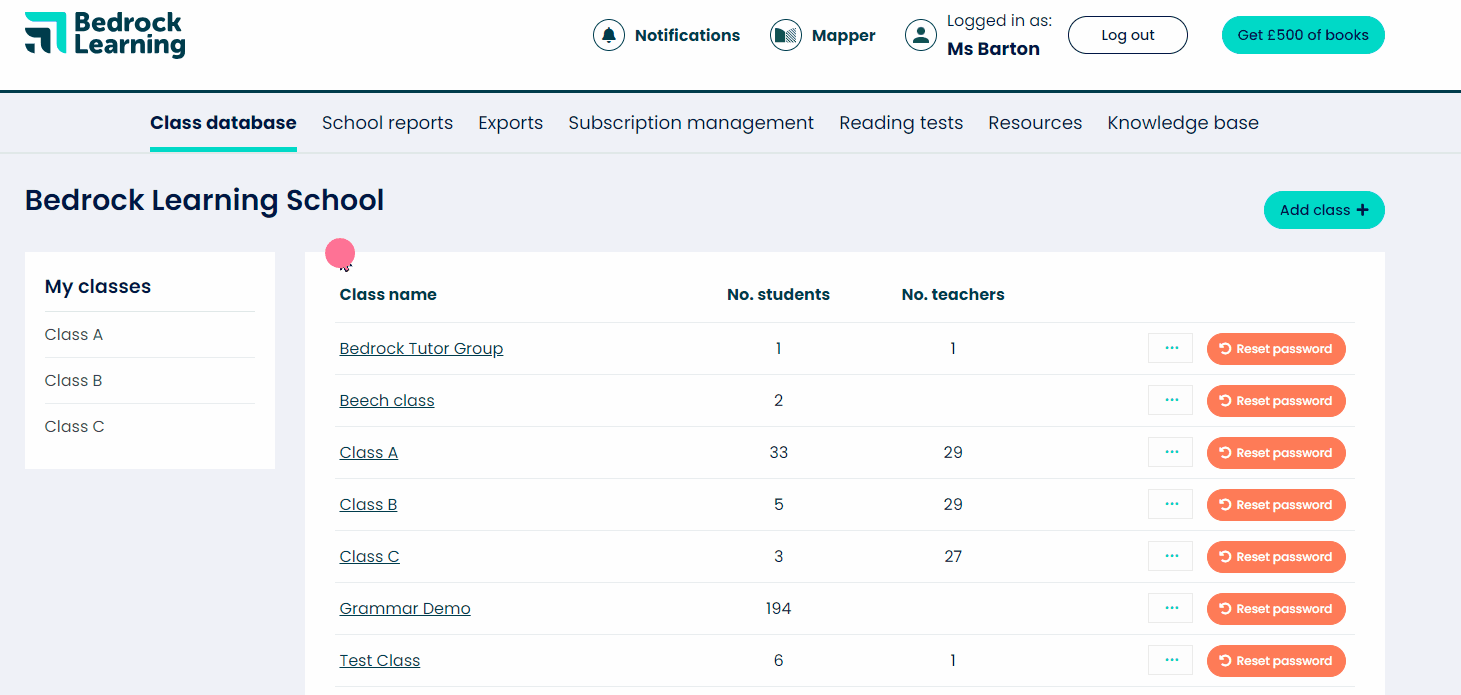
Task: Go to the Reading tests tab
Action: pos(900,123)
